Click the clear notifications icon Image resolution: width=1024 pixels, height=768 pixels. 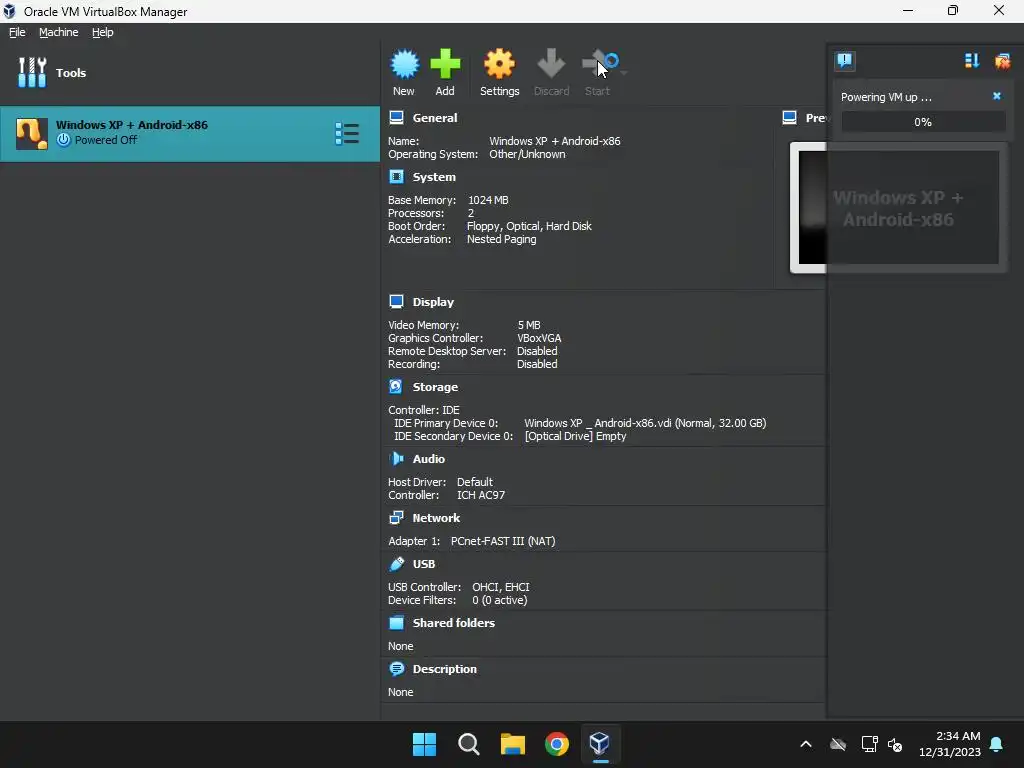coord(1002,61)
